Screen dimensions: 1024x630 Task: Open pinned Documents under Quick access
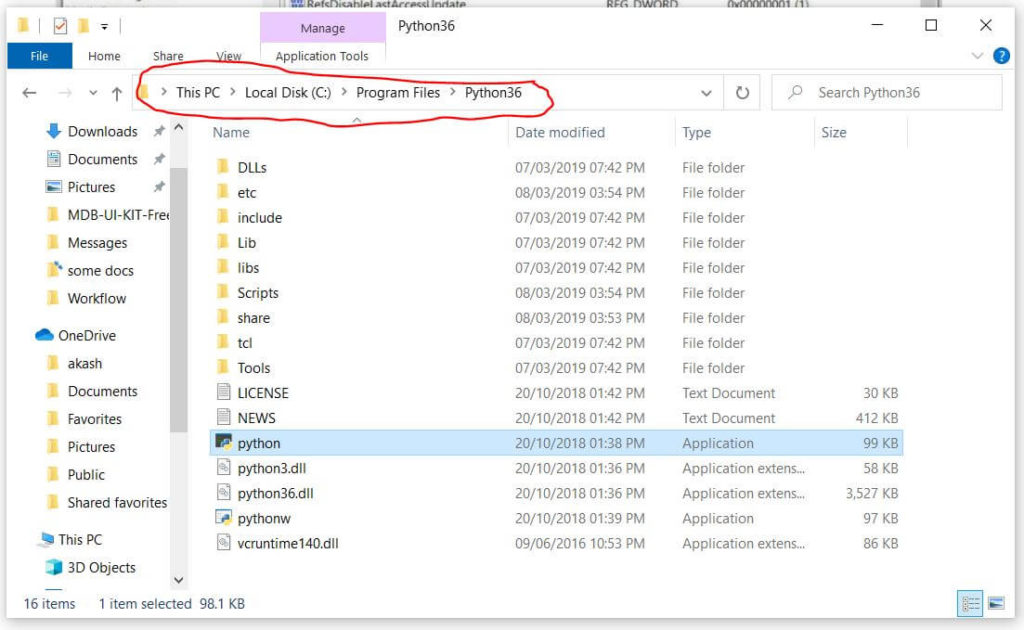coord(103,159)
